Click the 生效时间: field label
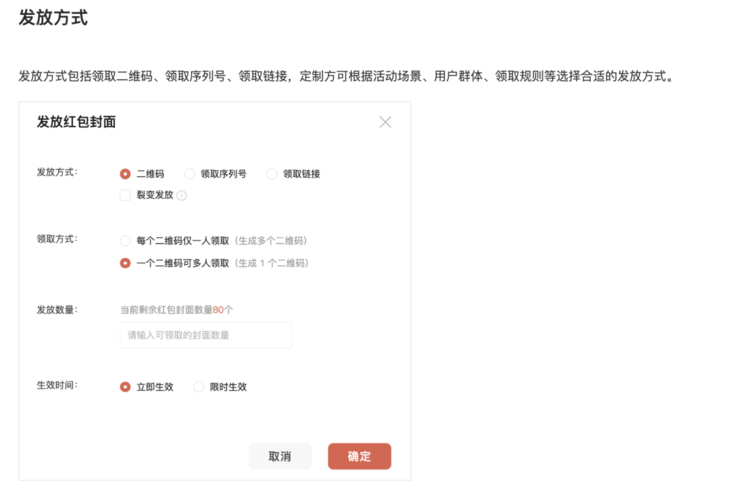730x496 pixels. pyautogui.click(x=57, y=385)
